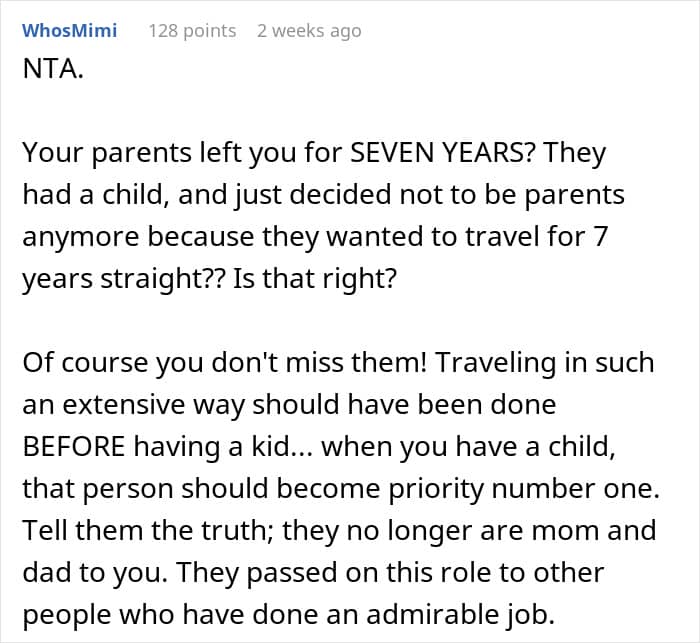The height and width of the screenshot is (643, 700).
Task: Click the 128 points score
Action: click(x=192, y=30)
